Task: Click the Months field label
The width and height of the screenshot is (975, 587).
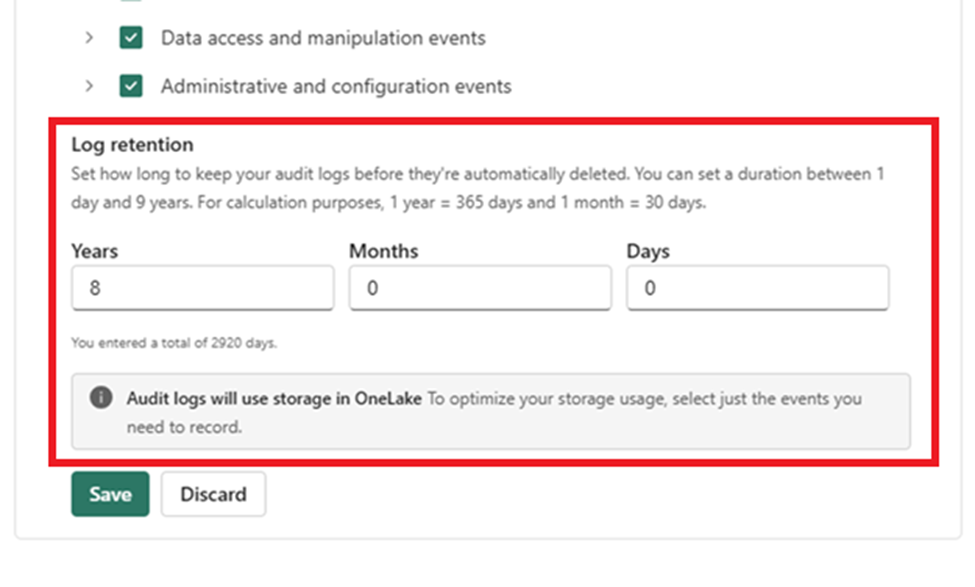Action: (x=384, y=251)
